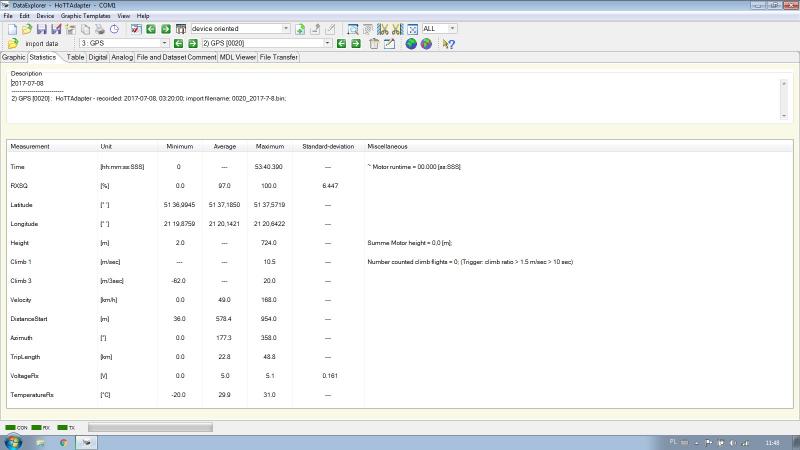Click the edit record set icon
Viewport: 800px width, 450px height.
click(x=389, y=44)
